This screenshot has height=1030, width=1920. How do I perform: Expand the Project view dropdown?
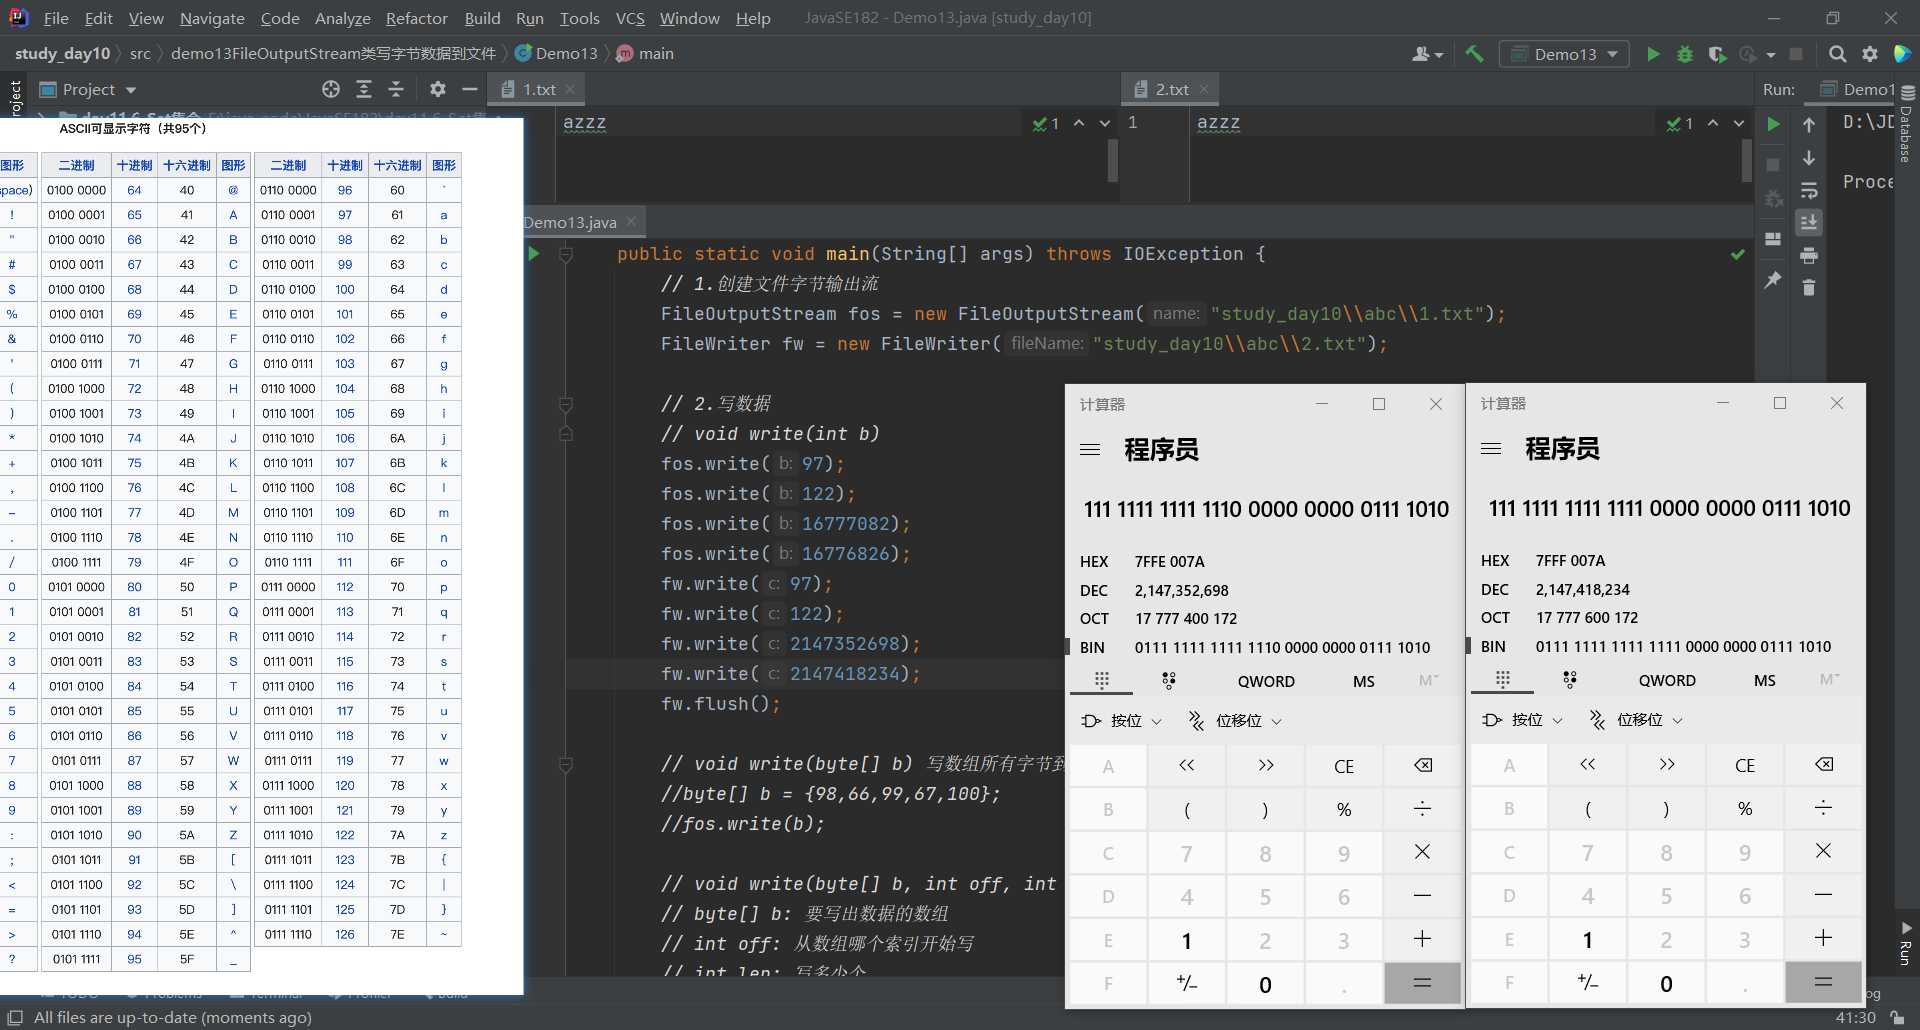click(131, 90)
